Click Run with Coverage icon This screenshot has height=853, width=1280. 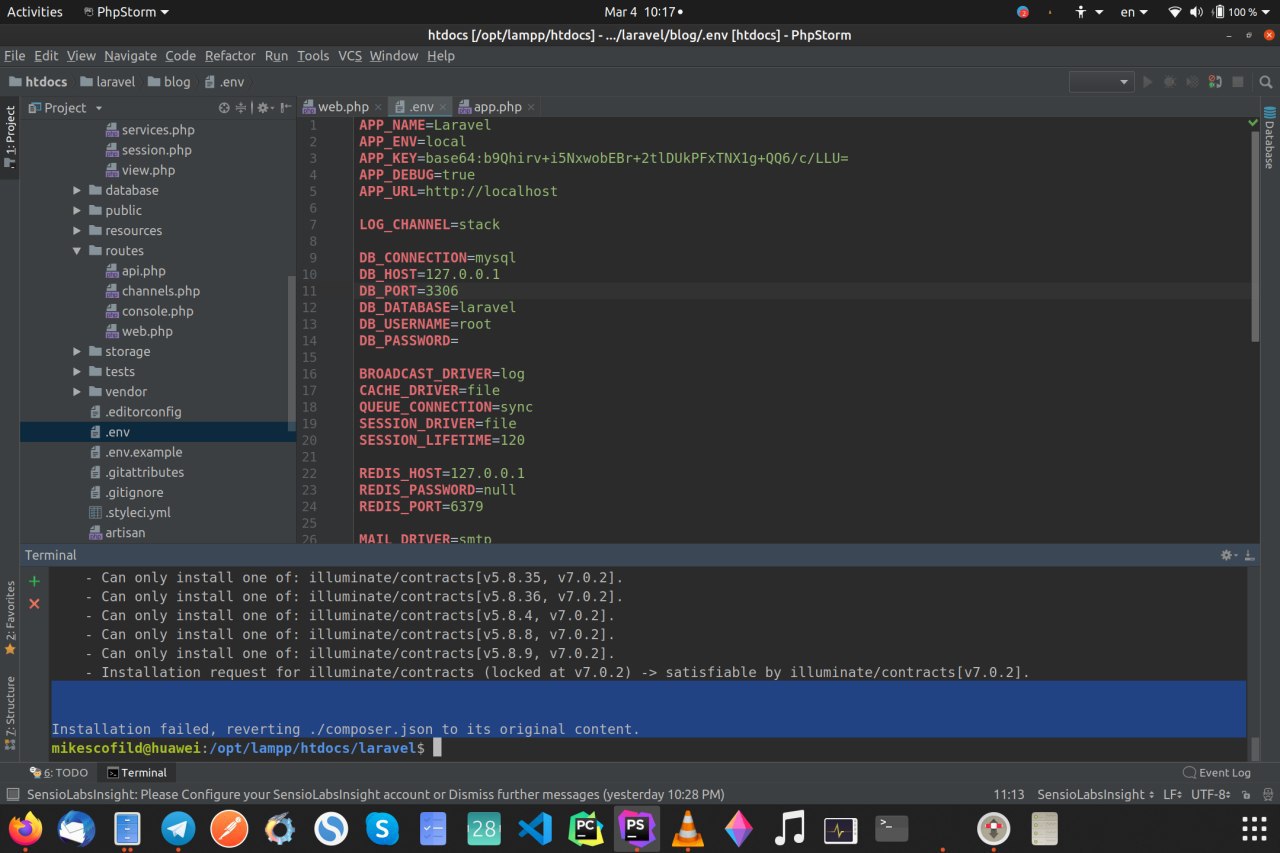[x=1191, y=82]
